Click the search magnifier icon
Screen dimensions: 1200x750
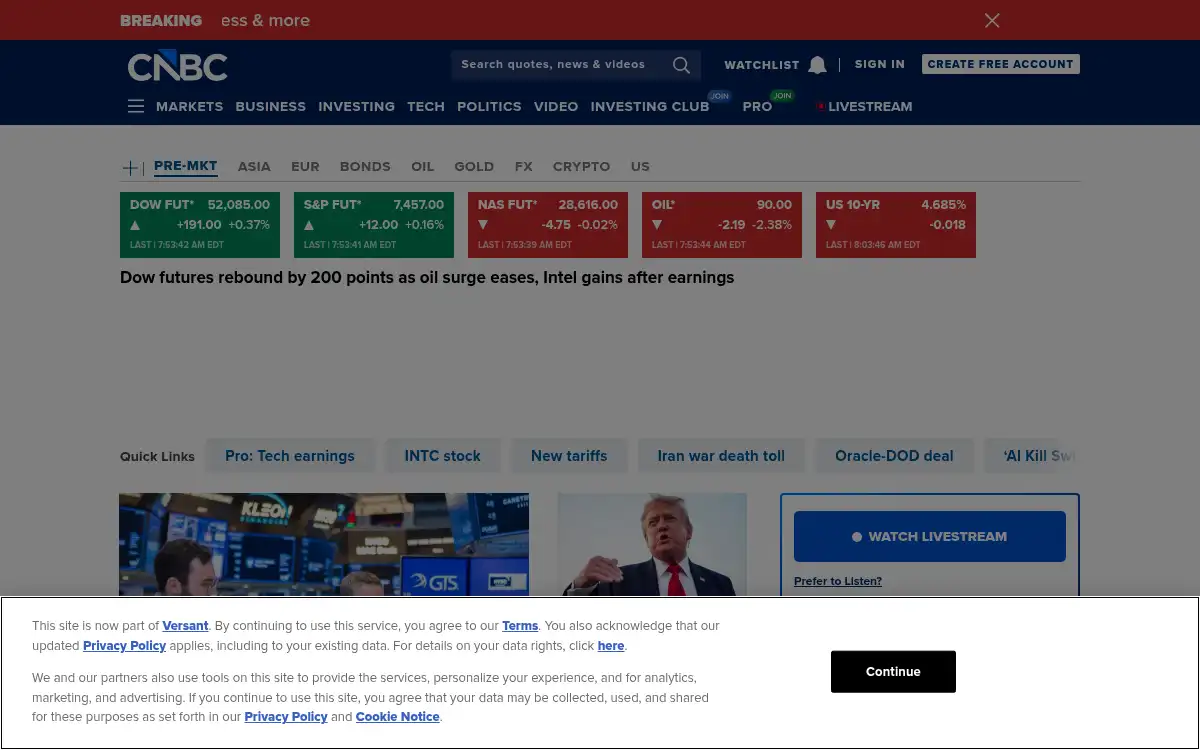pos(681,65)
